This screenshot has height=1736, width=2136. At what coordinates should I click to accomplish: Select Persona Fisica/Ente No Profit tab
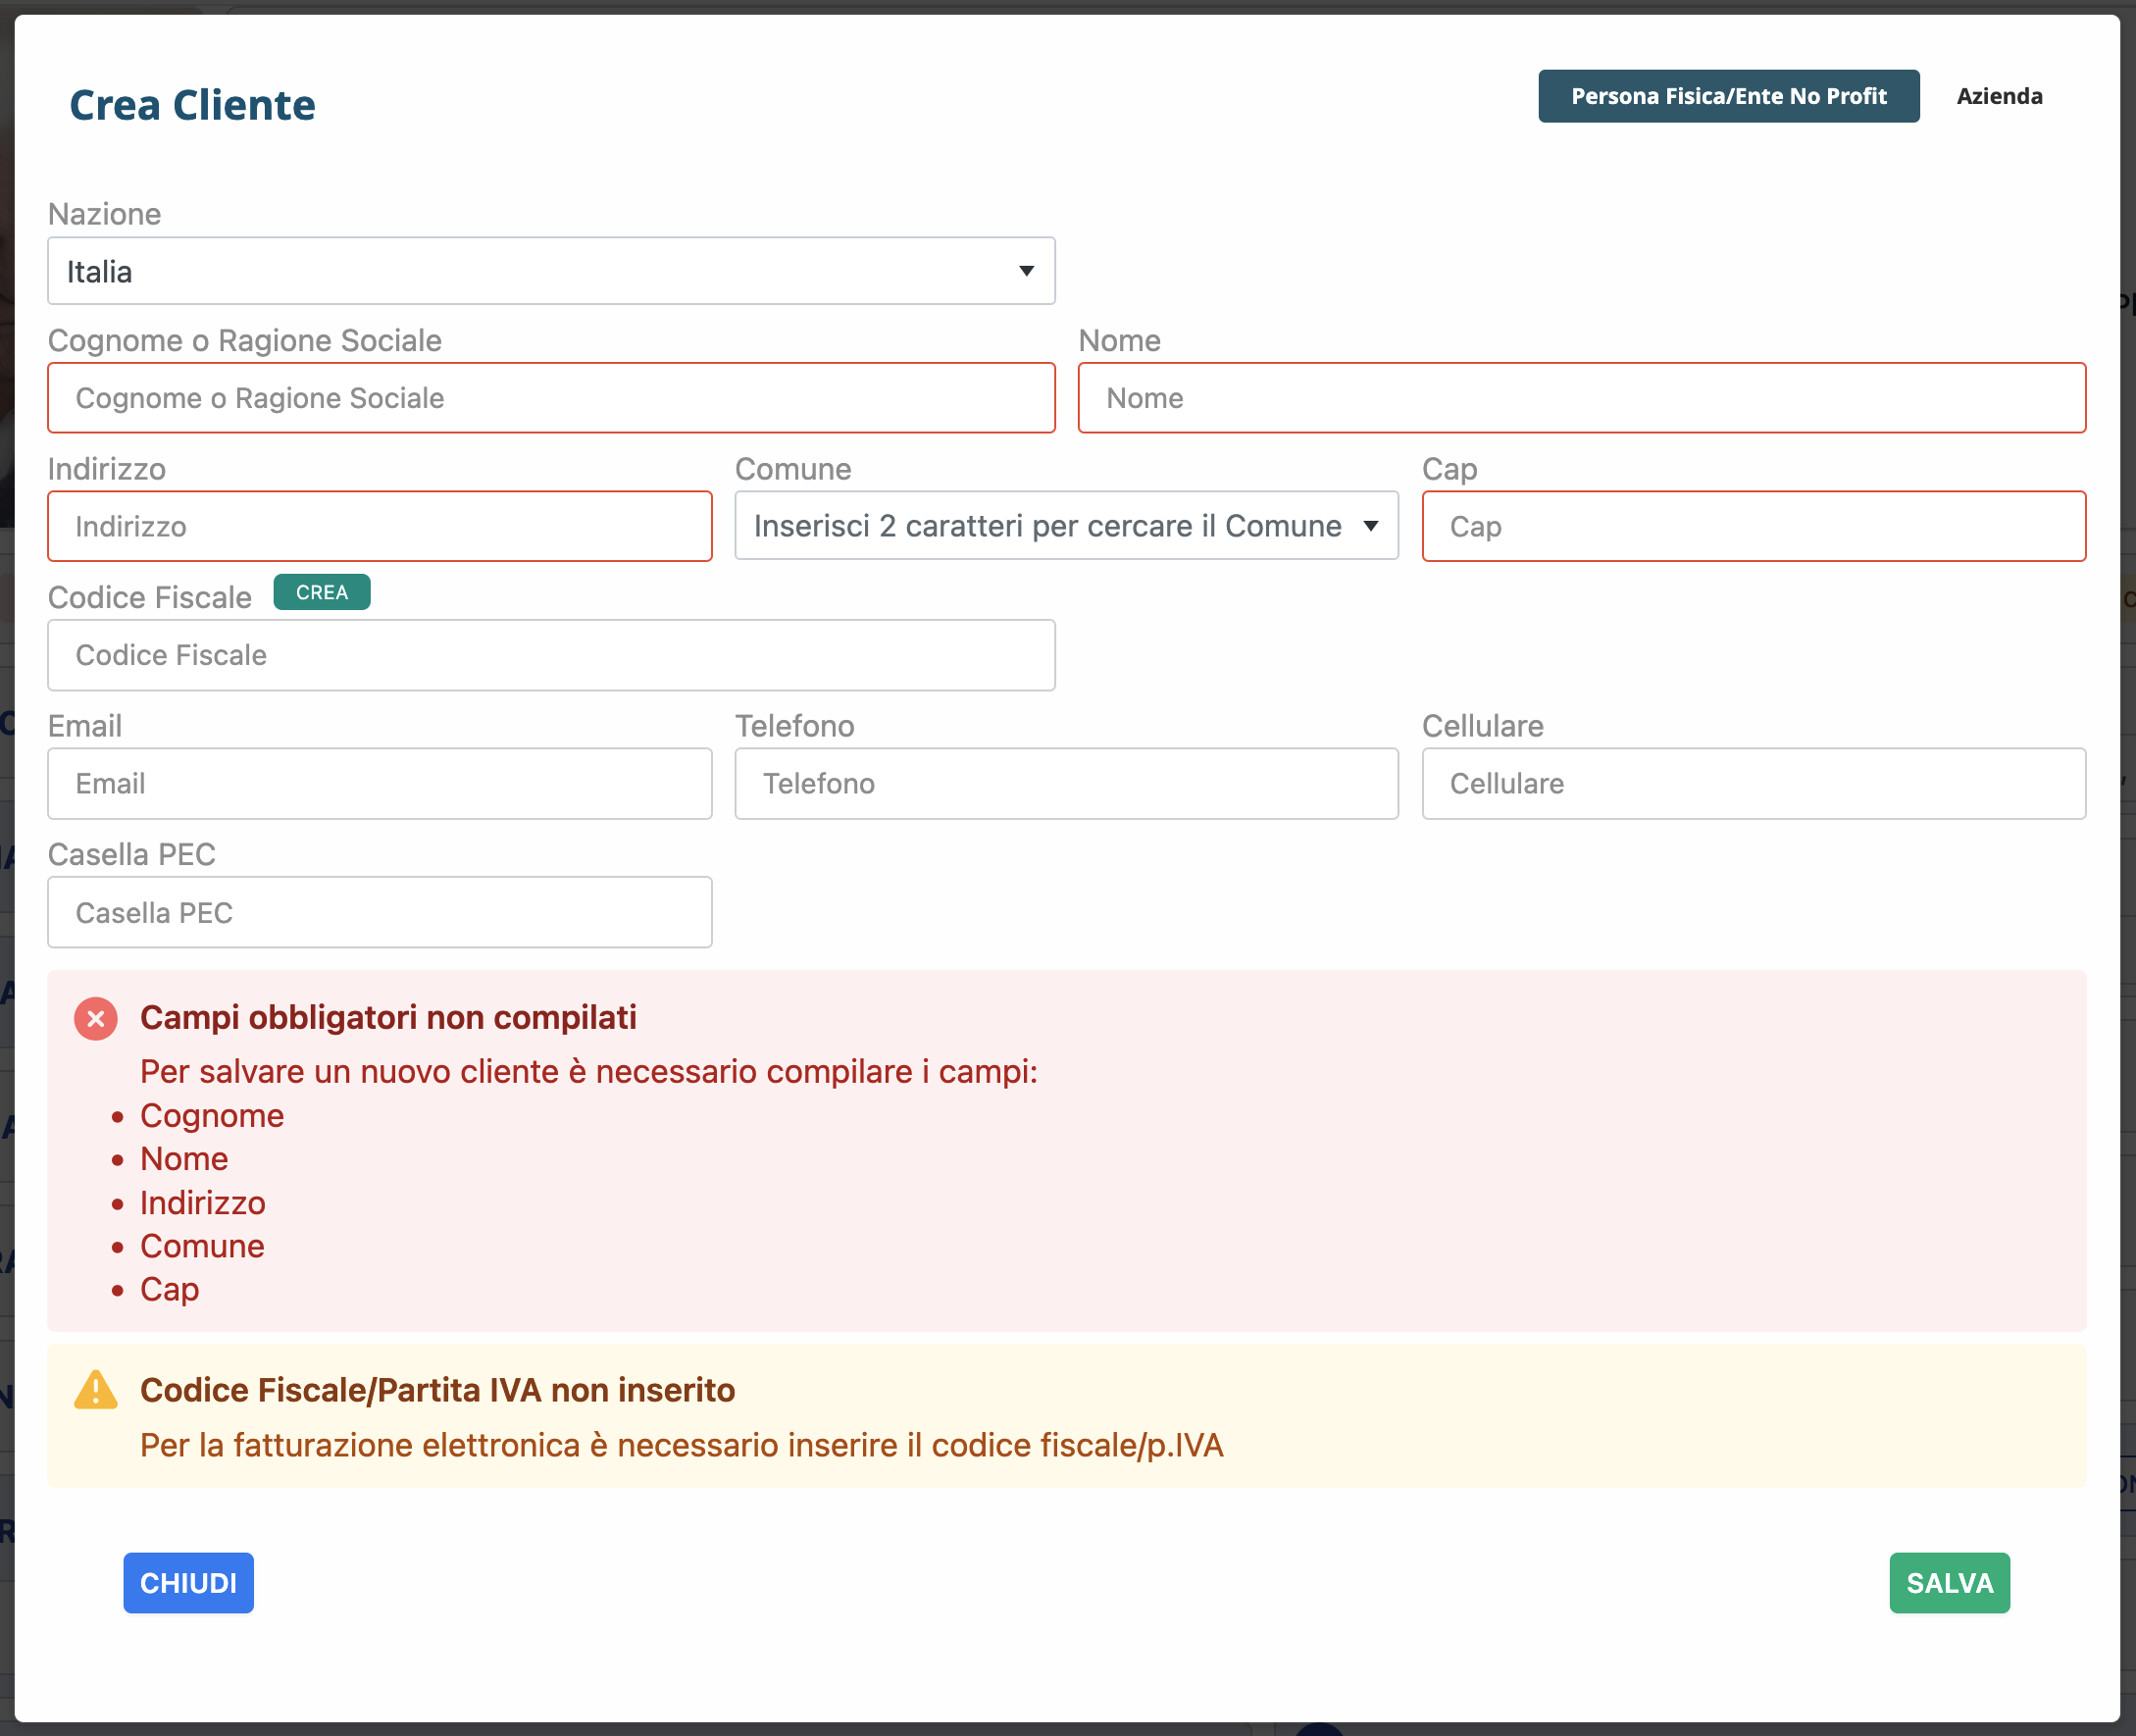click(x=1728, y=96)
